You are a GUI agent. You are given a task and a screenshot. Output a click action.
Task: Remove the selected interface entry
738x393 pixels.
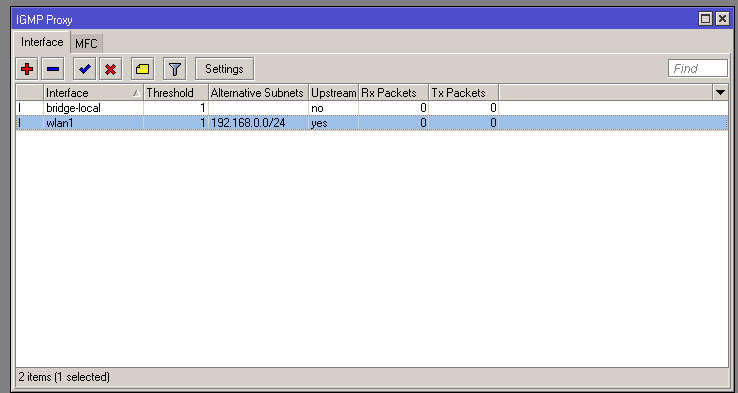(53, 69)
